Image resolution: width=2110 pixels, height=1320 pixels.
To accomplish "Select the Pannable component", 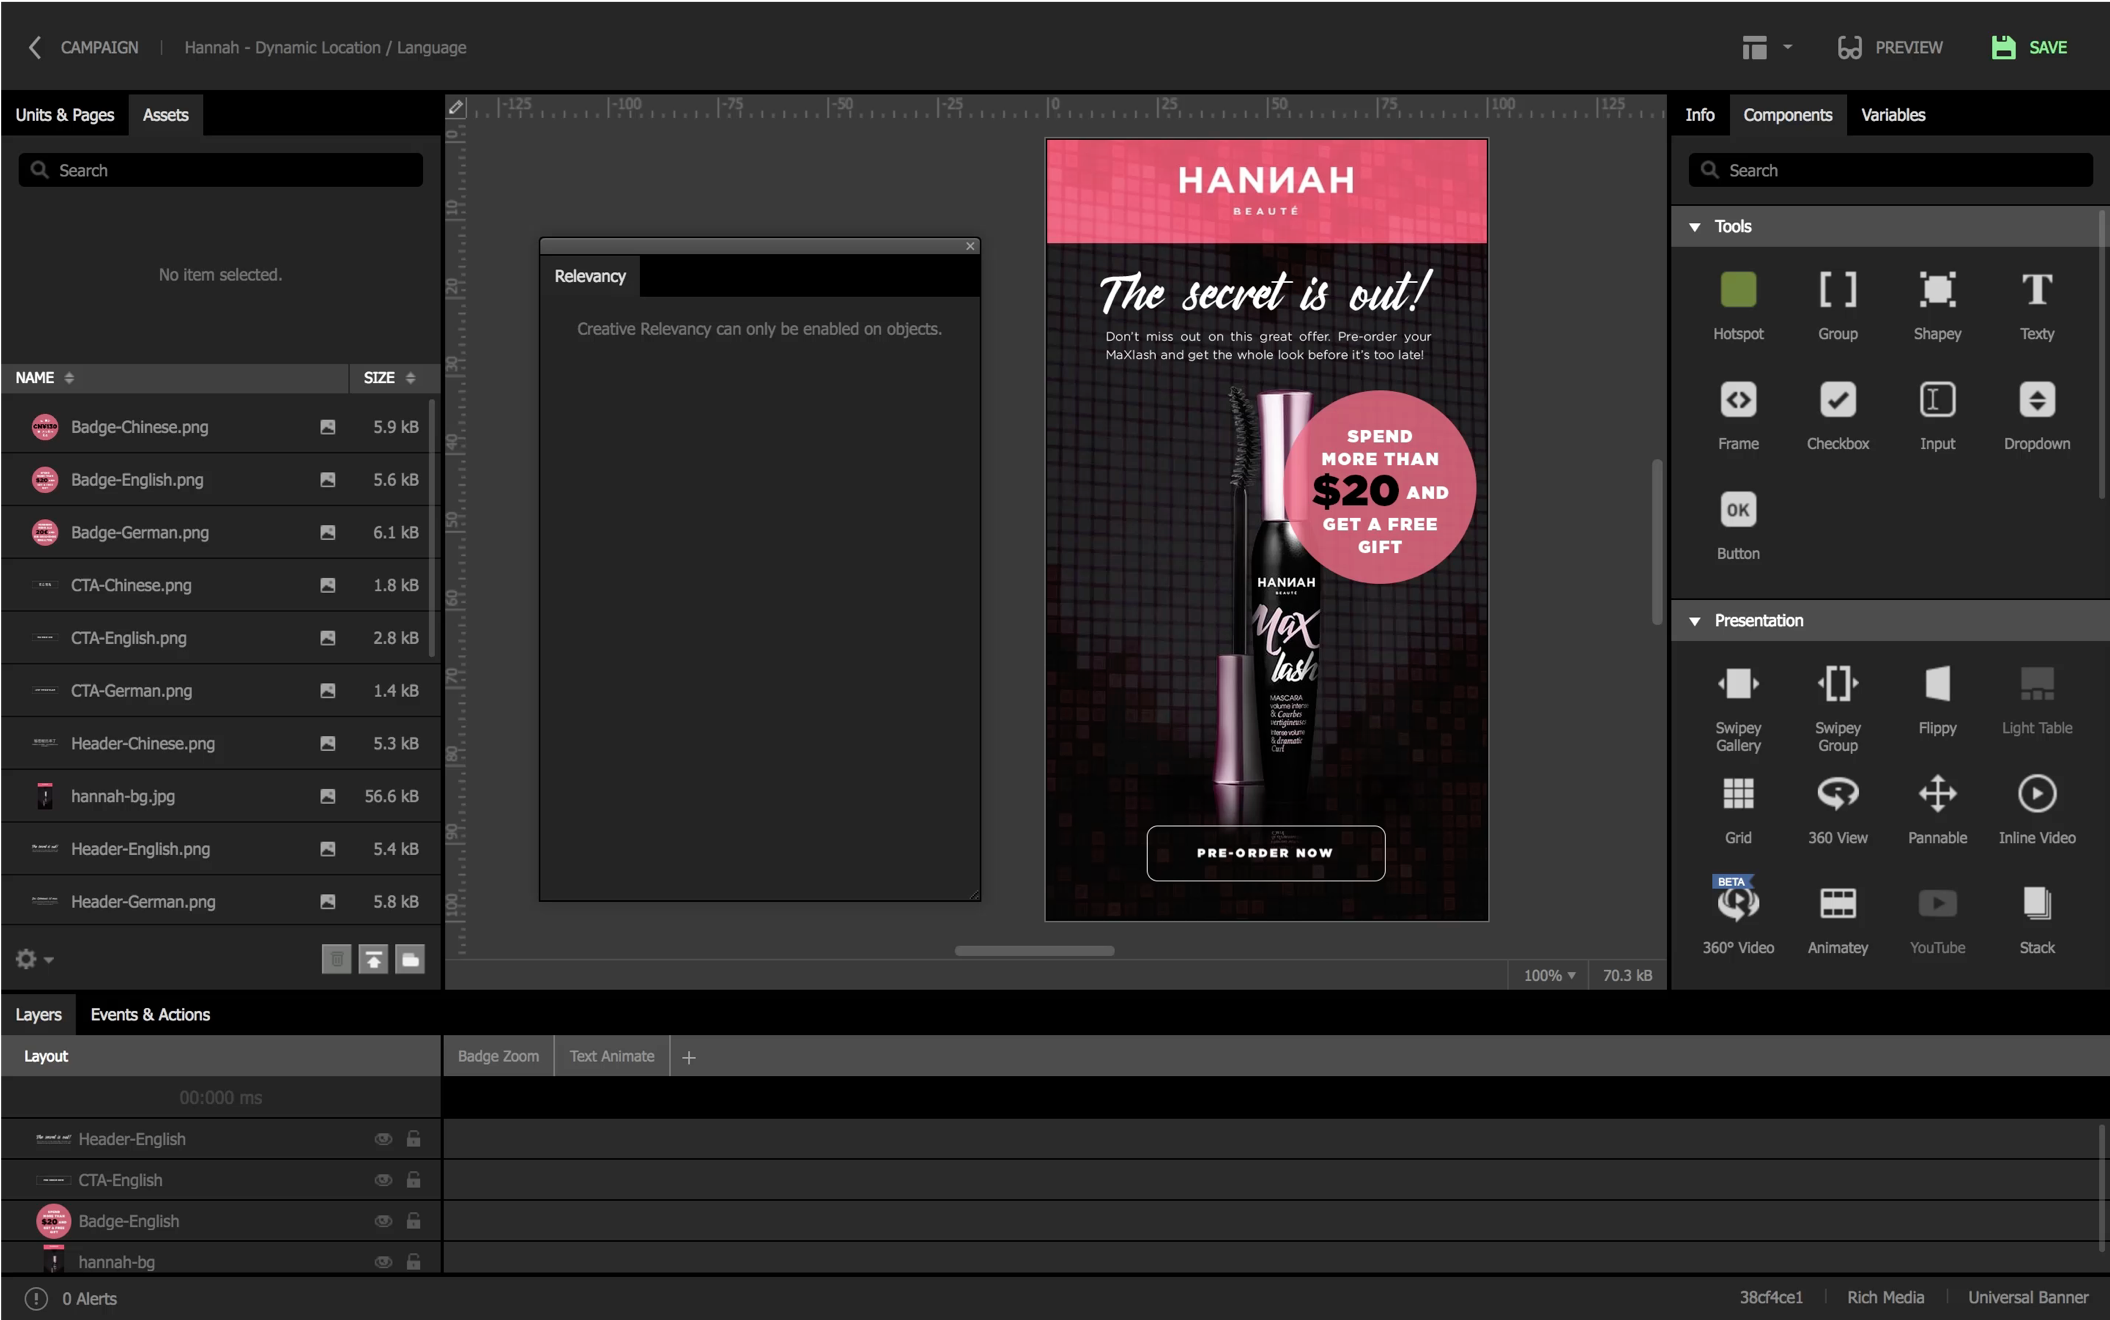I will click(x=1937, y=795).
